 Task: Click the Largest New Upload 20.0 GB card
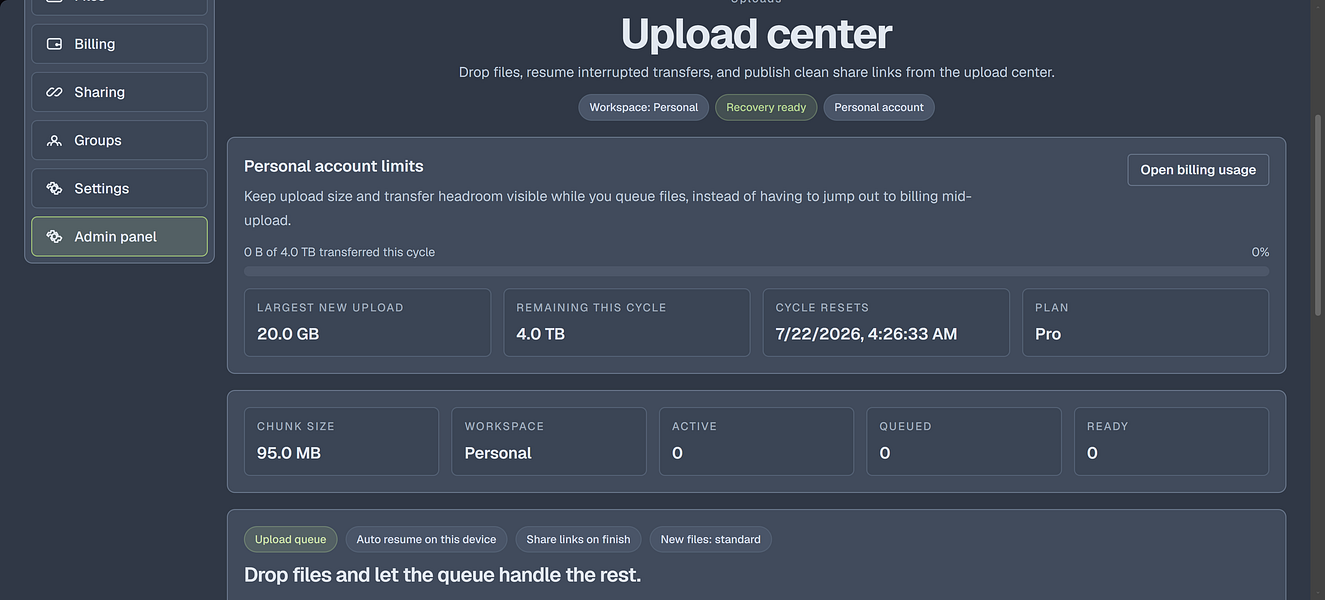pos(367,322)
